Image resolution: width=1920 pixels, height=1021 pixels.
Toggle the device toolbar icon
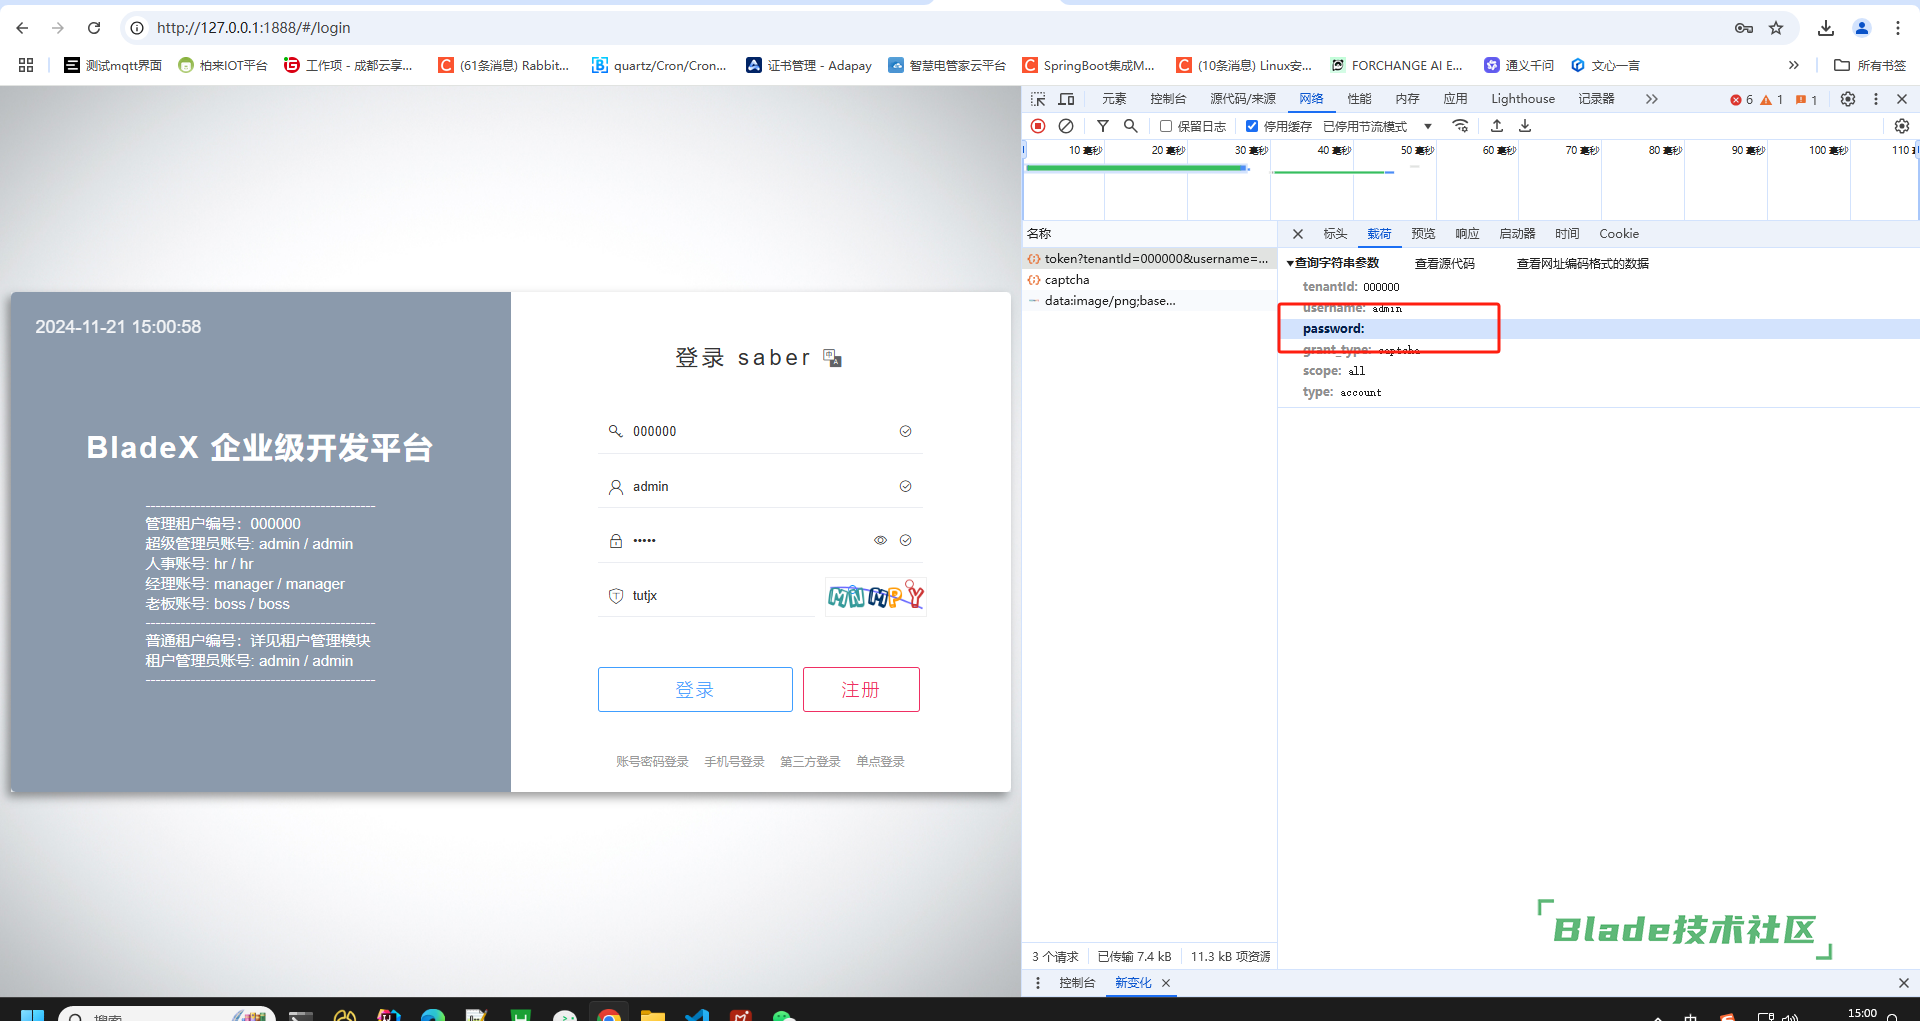tap(1067, 99)
